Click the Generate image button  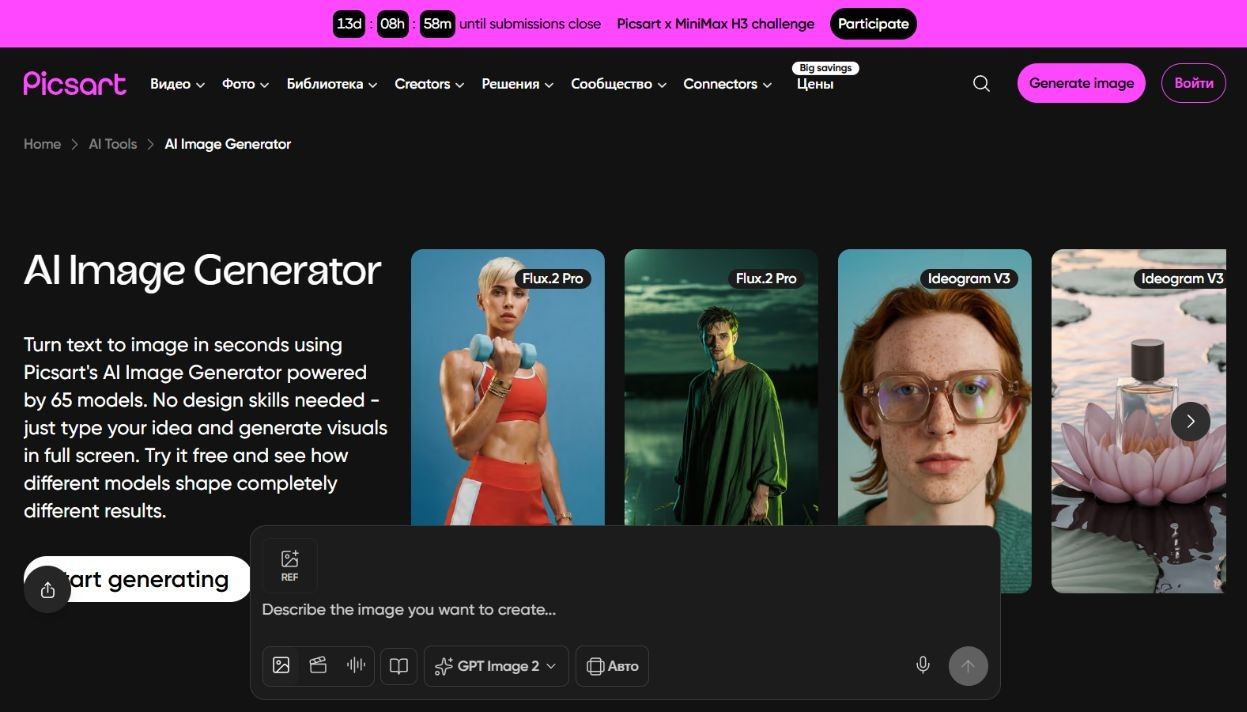(x=1081, y=83)
